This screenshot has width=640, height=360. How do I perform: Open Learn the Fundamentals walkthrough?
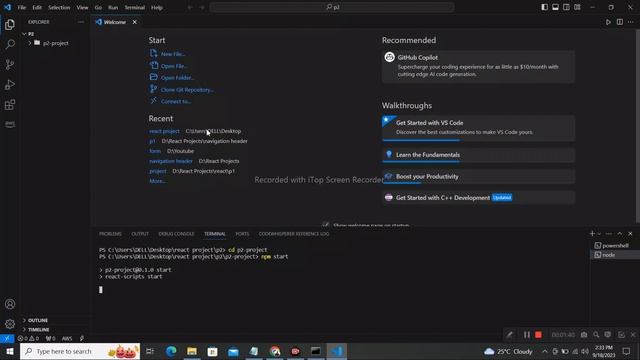click(478, 155)
